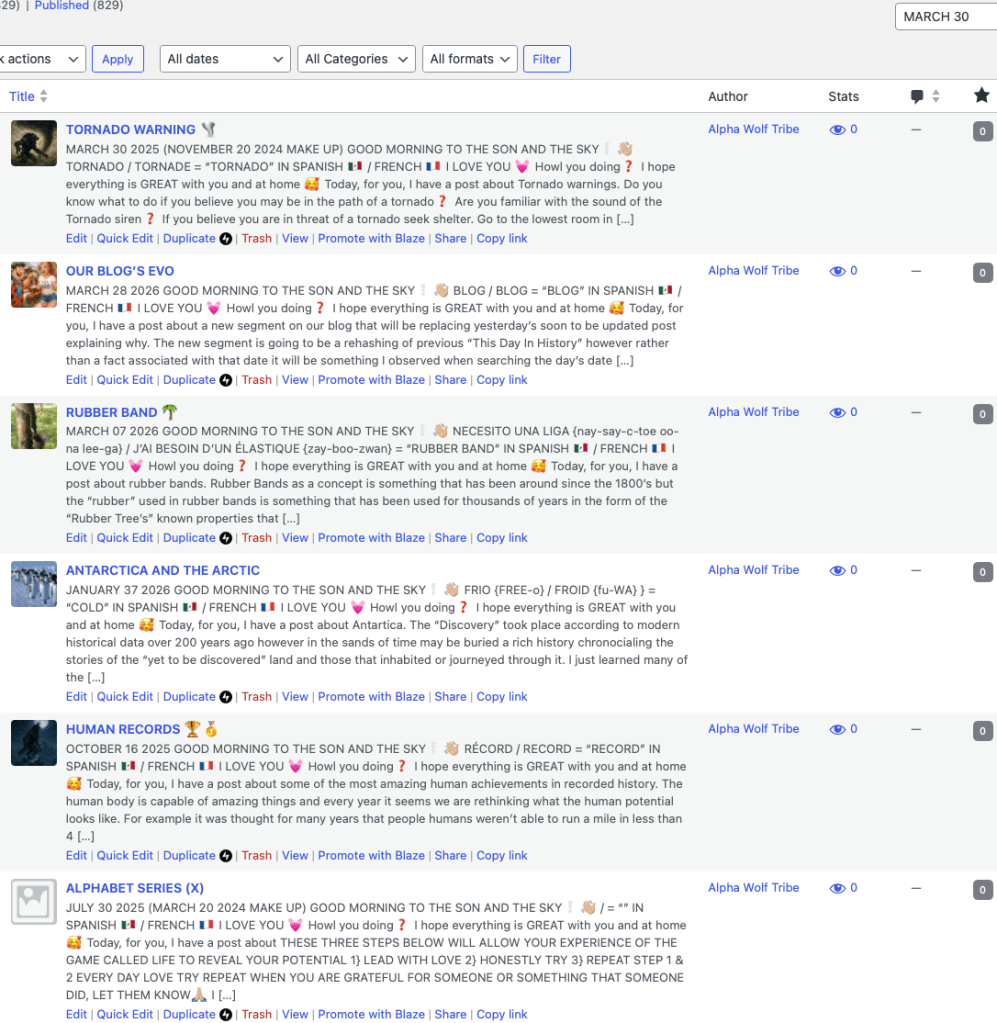The width and height of the screenshot is (997, 1023).
Task: Click the Blaze flame icon under RUBBER BAND
Action: [x=226, y=538]
